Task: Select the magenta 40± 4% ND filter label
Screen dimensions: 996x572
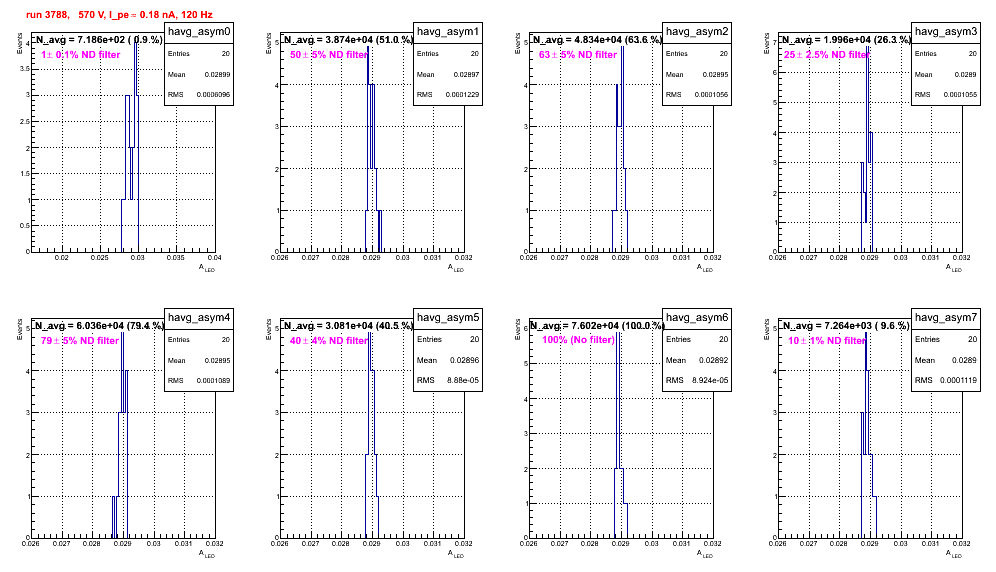Action: tap(329, 341)
